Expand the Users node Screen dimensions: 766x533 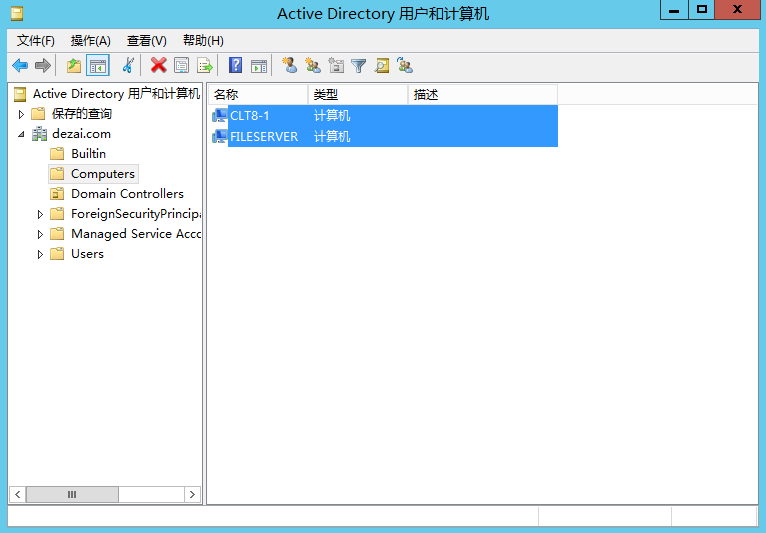[40, 255]
